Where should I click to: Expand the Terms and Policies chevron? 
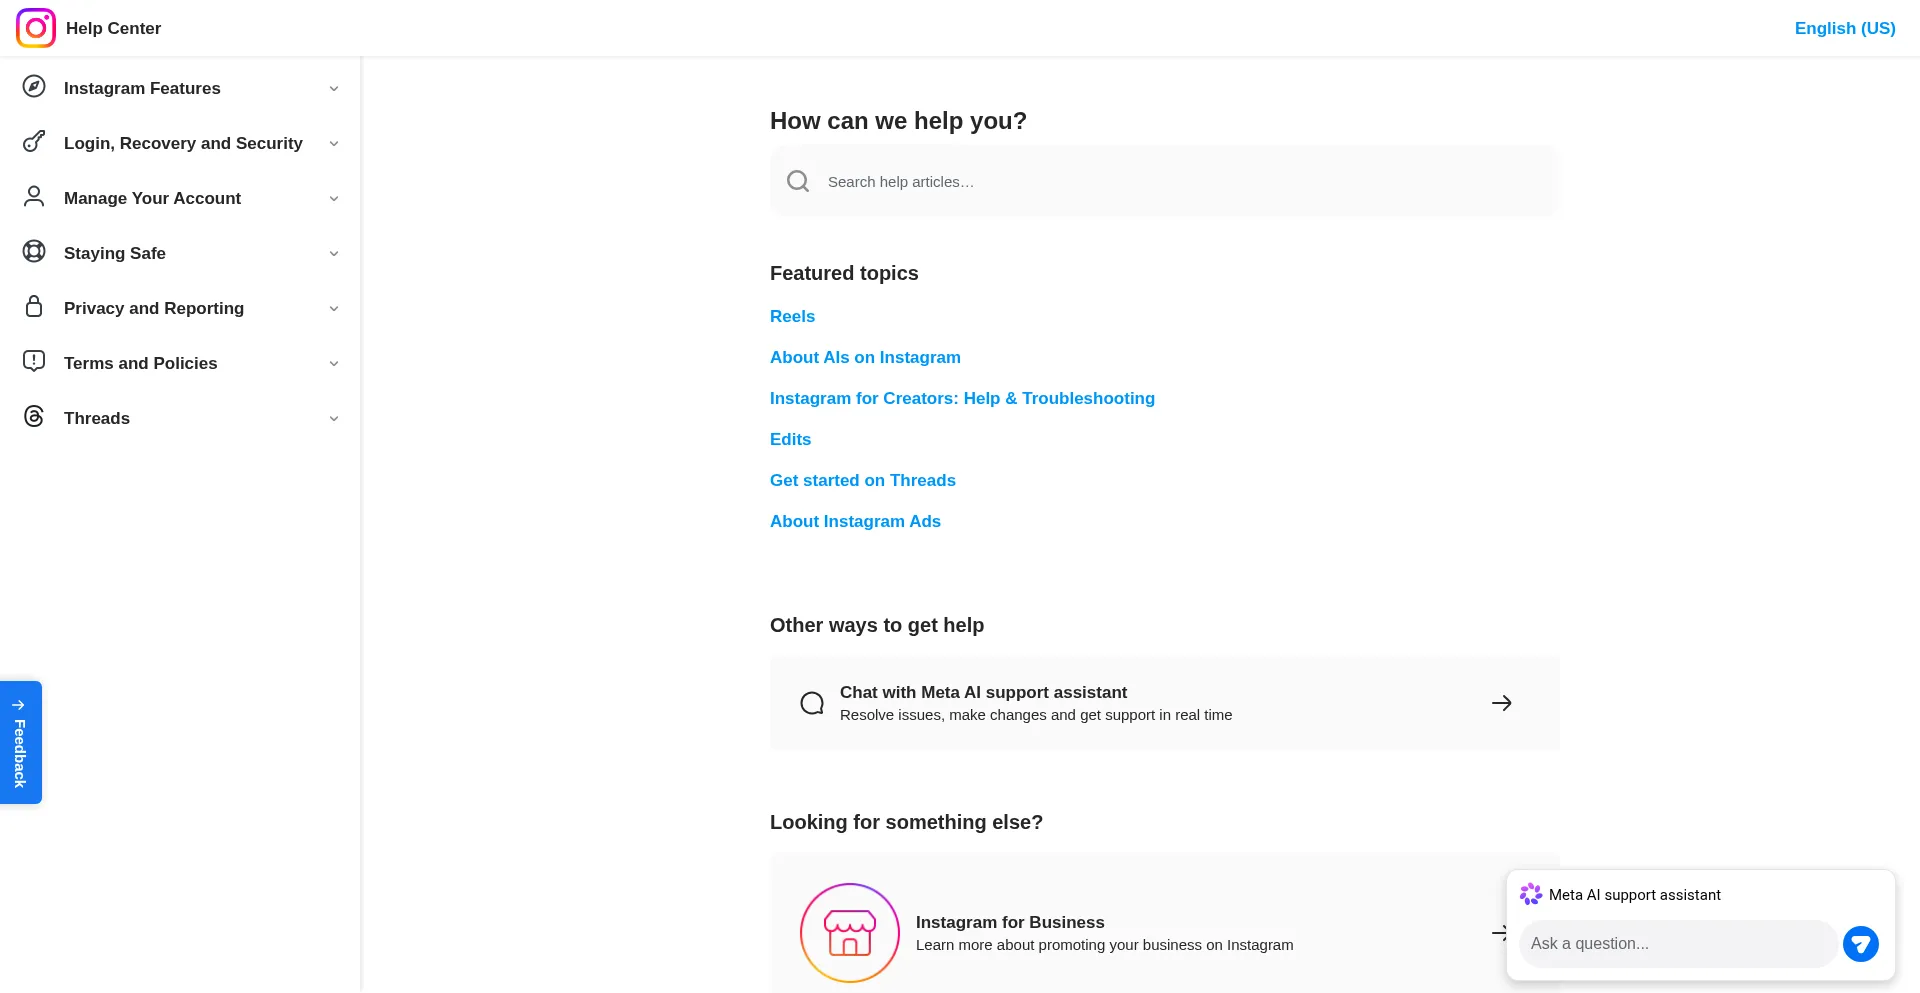334,364
